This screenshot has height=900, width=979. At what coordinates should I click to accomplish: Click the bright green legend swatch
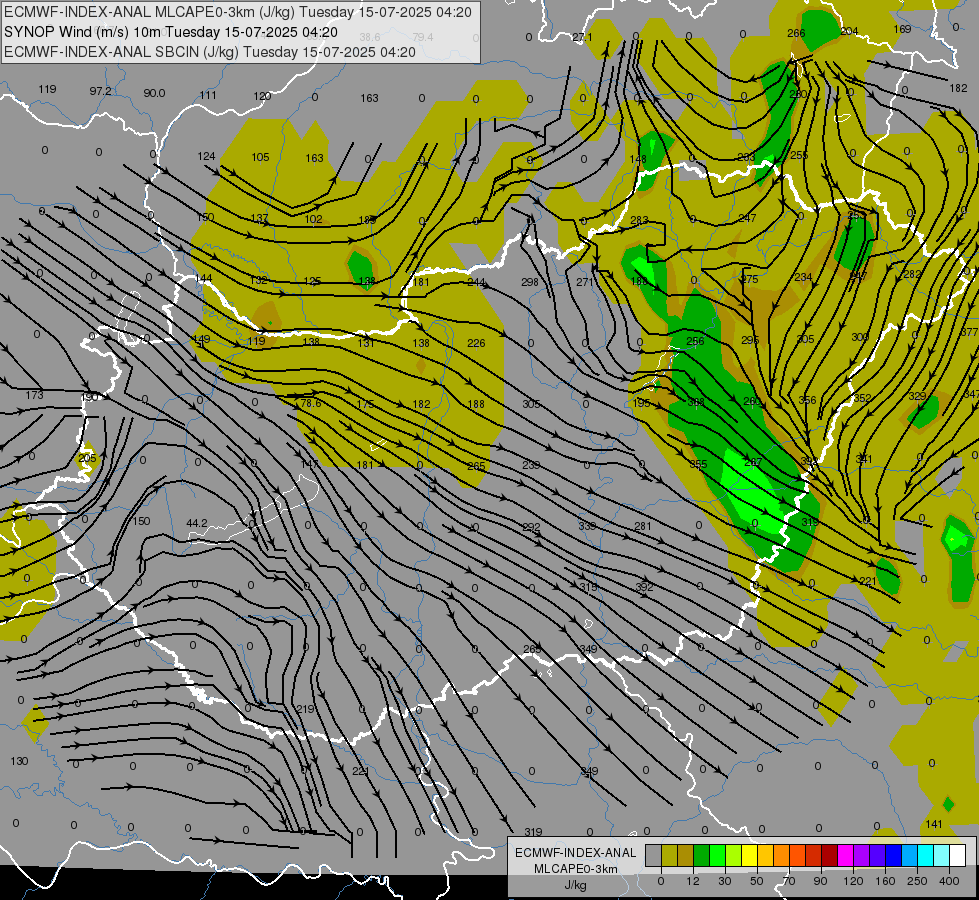[x=717, y=855]
